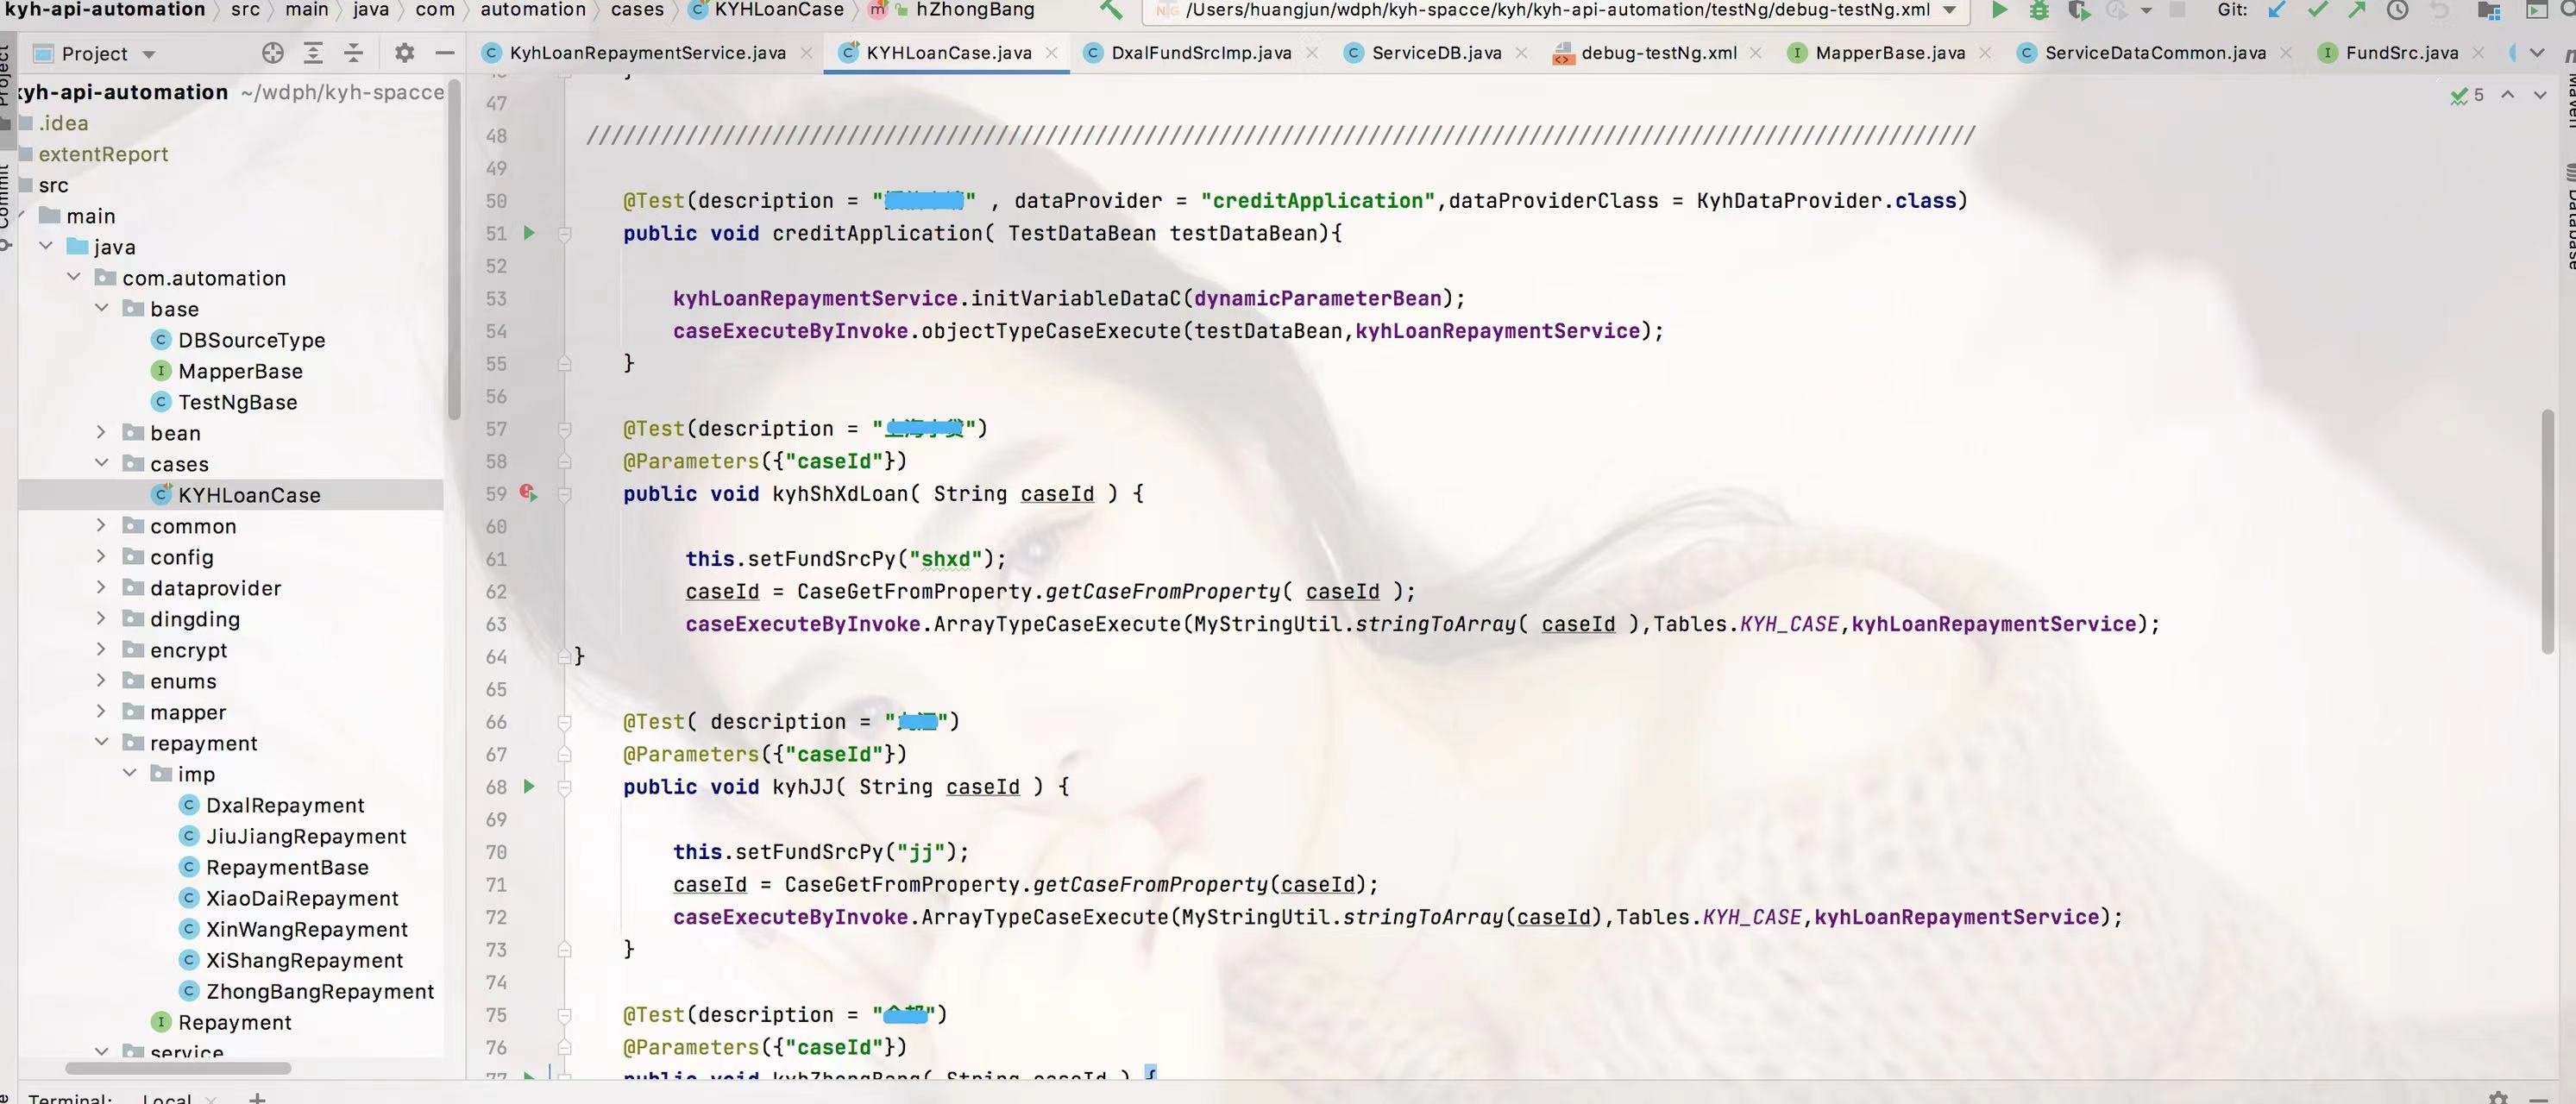The height and width of the screenshot is (1104, 2576).
Task: Click the automation breadcrumb in navigation bar
Action: click(533, 10)
